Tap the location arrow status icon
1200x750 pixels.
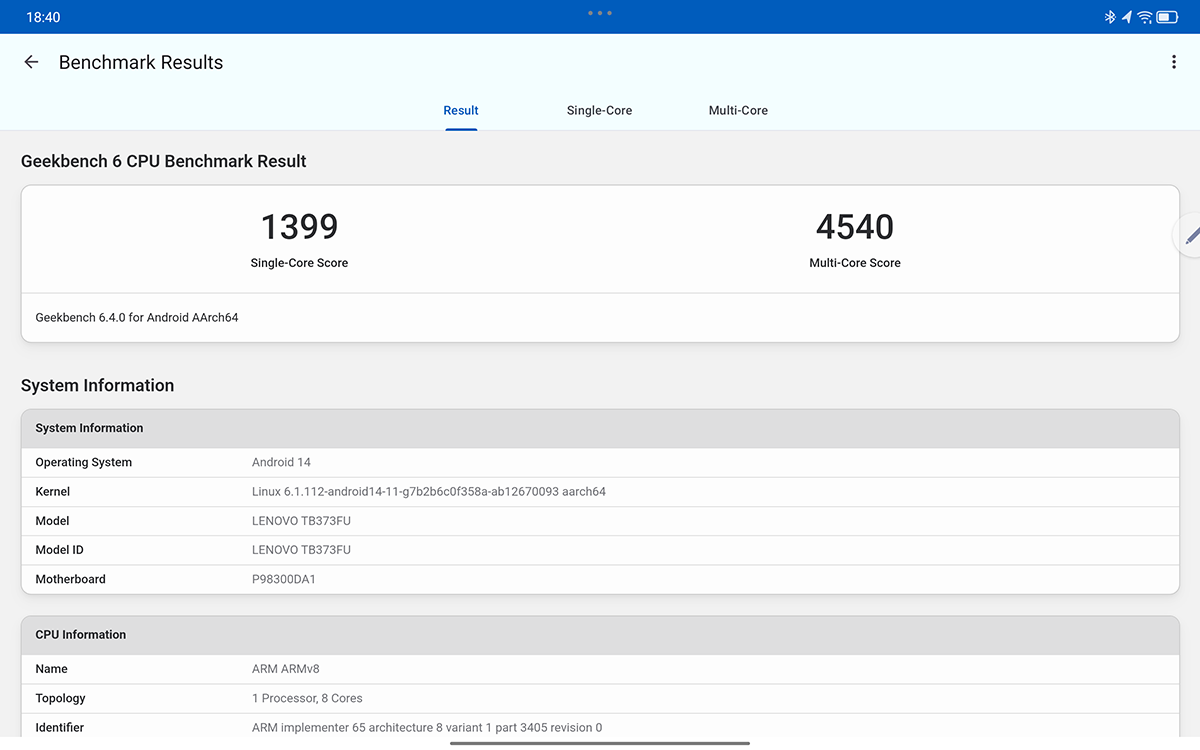[x=1127, y=17]
